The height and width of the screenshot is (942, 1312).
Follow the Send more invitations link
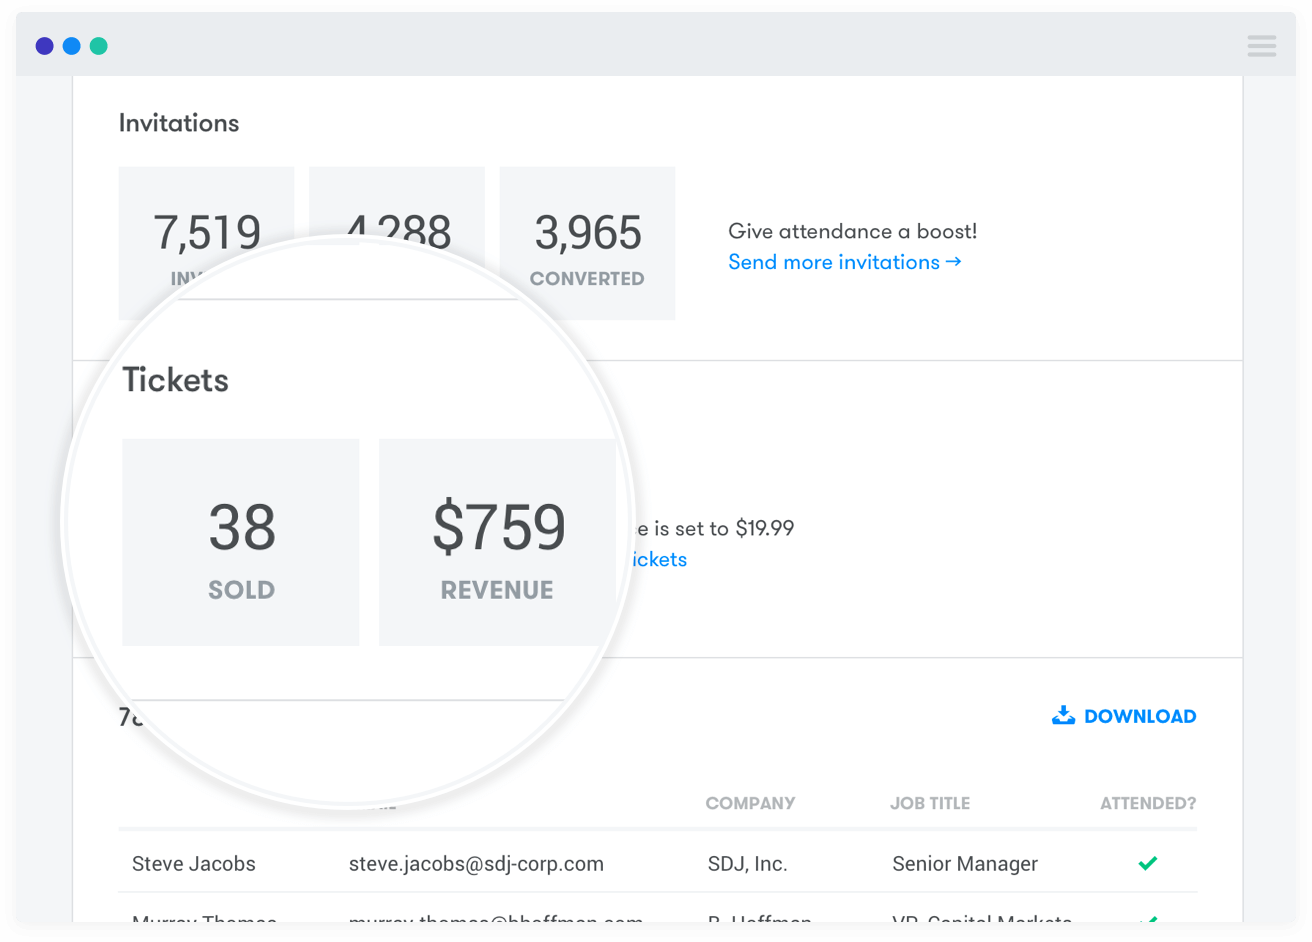(x=844, y=262)
